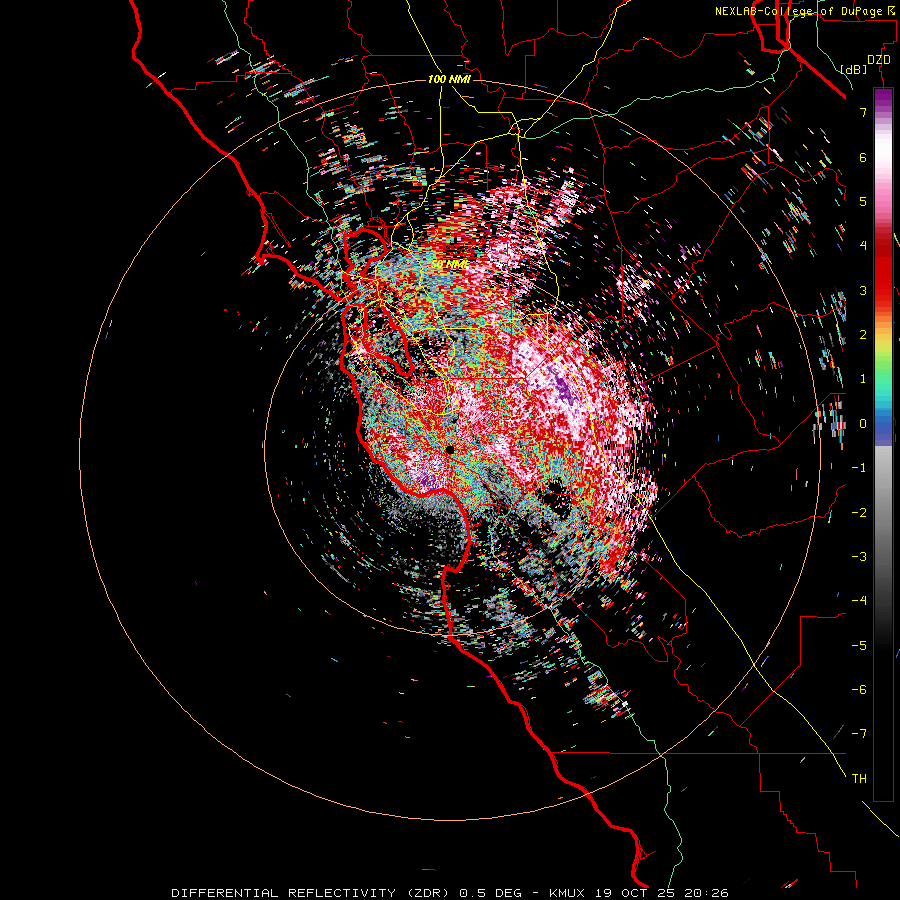900x900 pixels.
Task: Select the 7 value on the color scale
Action: (863, 112)
